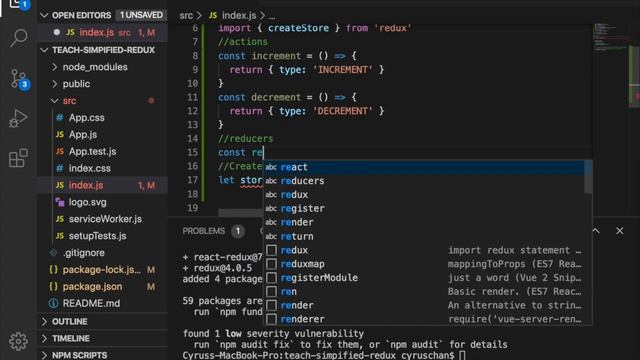Click the '//reducers' comment on line 14
Viewport: 640px width, 360px height.
(x=246, y=139)
